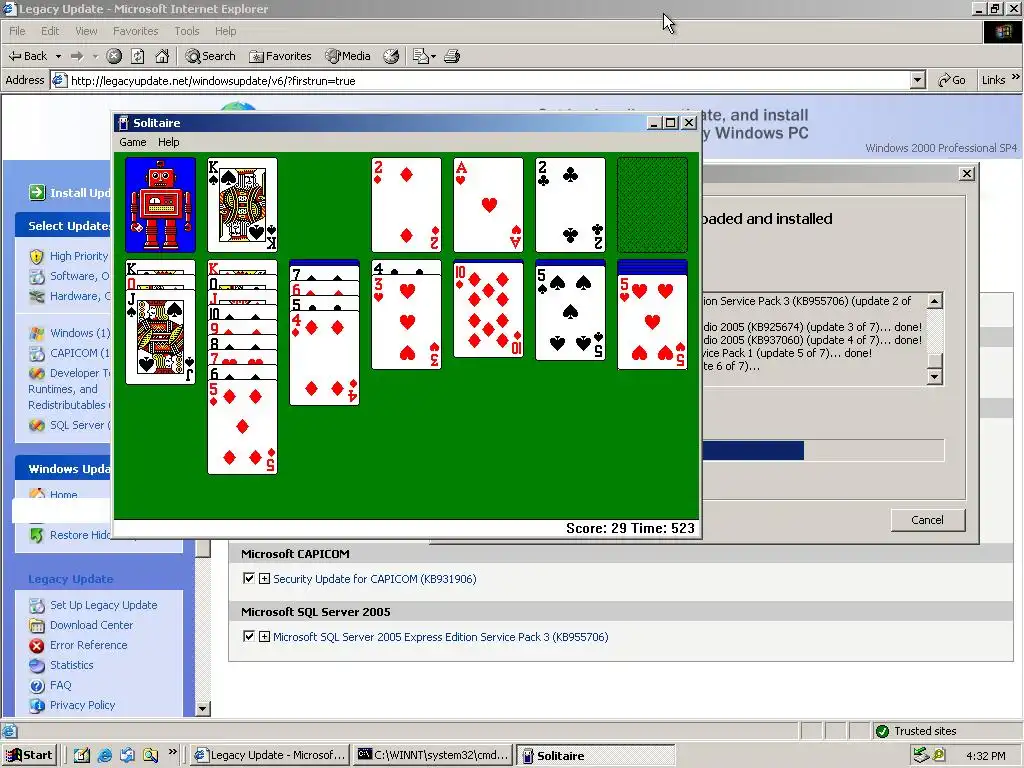Click the installation progress bar
Image resolution: width=1024 pixels, height=768 pixels.
[x=823, y=451]
